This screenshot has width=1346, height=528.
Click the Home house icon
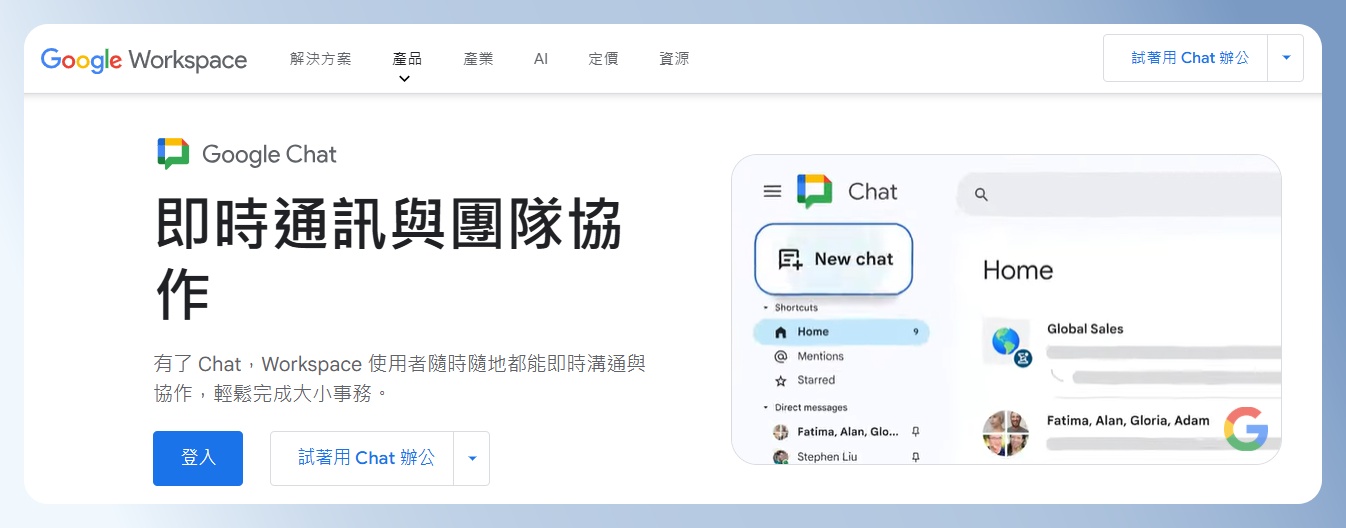[781, 332]
